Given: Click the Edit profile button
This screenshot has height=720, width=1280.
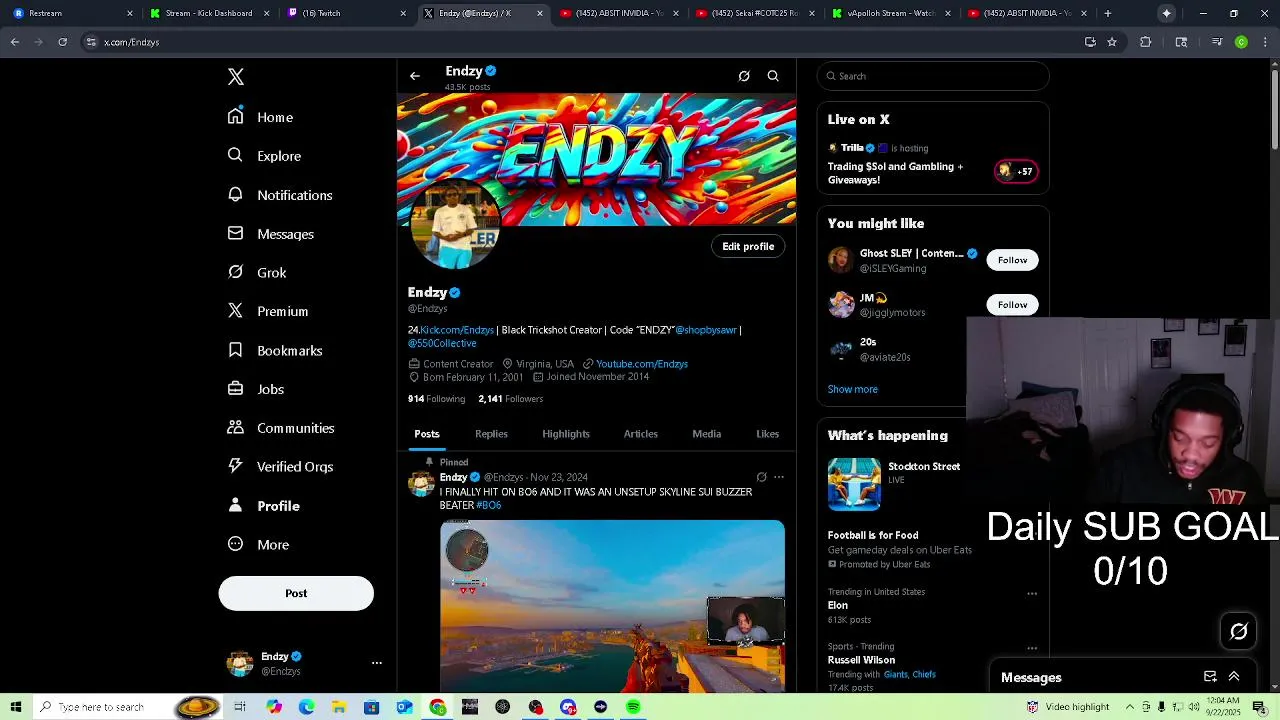Looking at the screenshot, I should (748, 246).
